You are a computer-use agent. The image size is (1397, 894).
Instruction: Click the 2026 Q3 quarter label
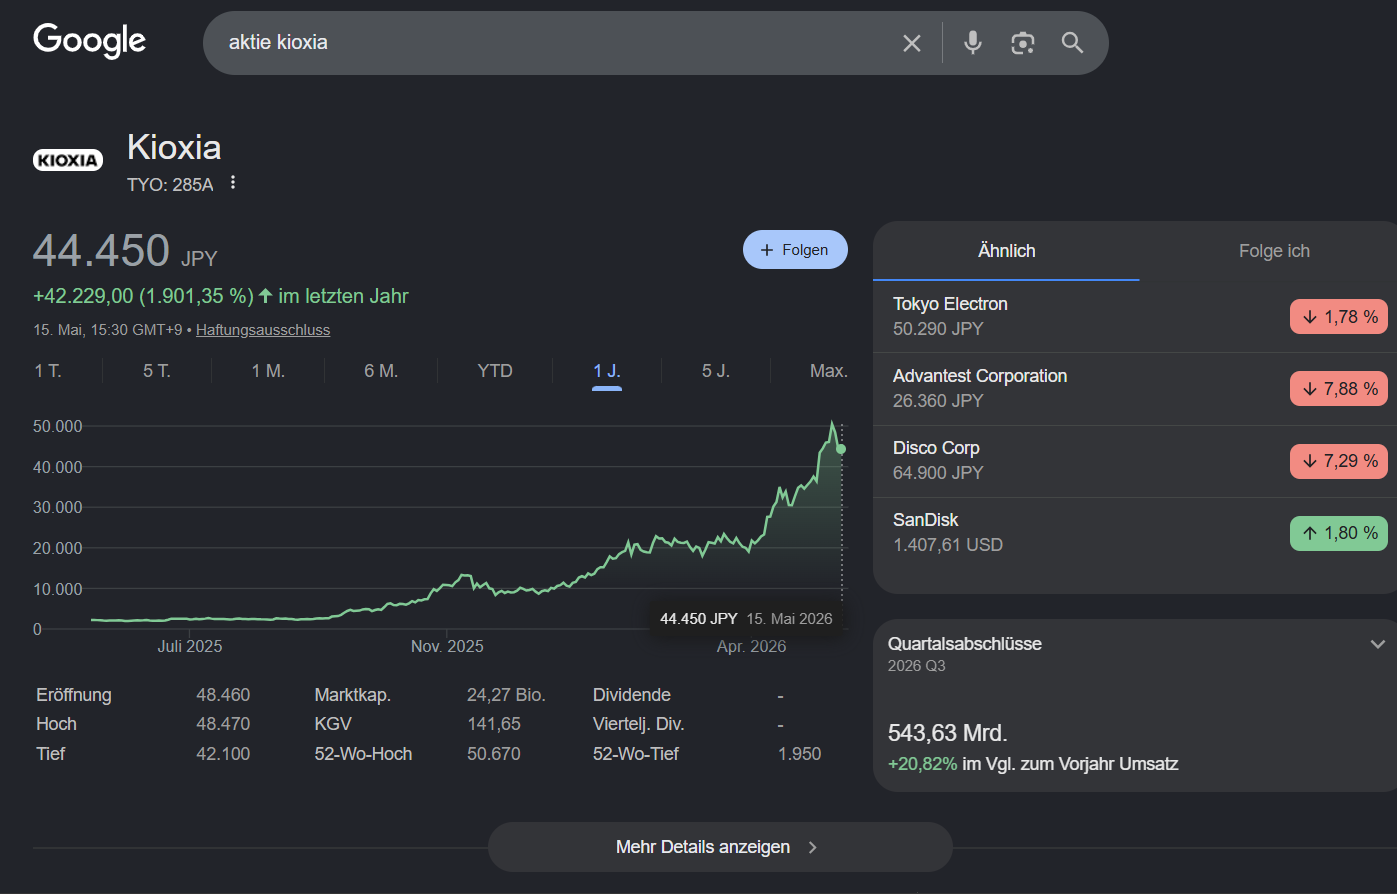click(x=916, y=666)
